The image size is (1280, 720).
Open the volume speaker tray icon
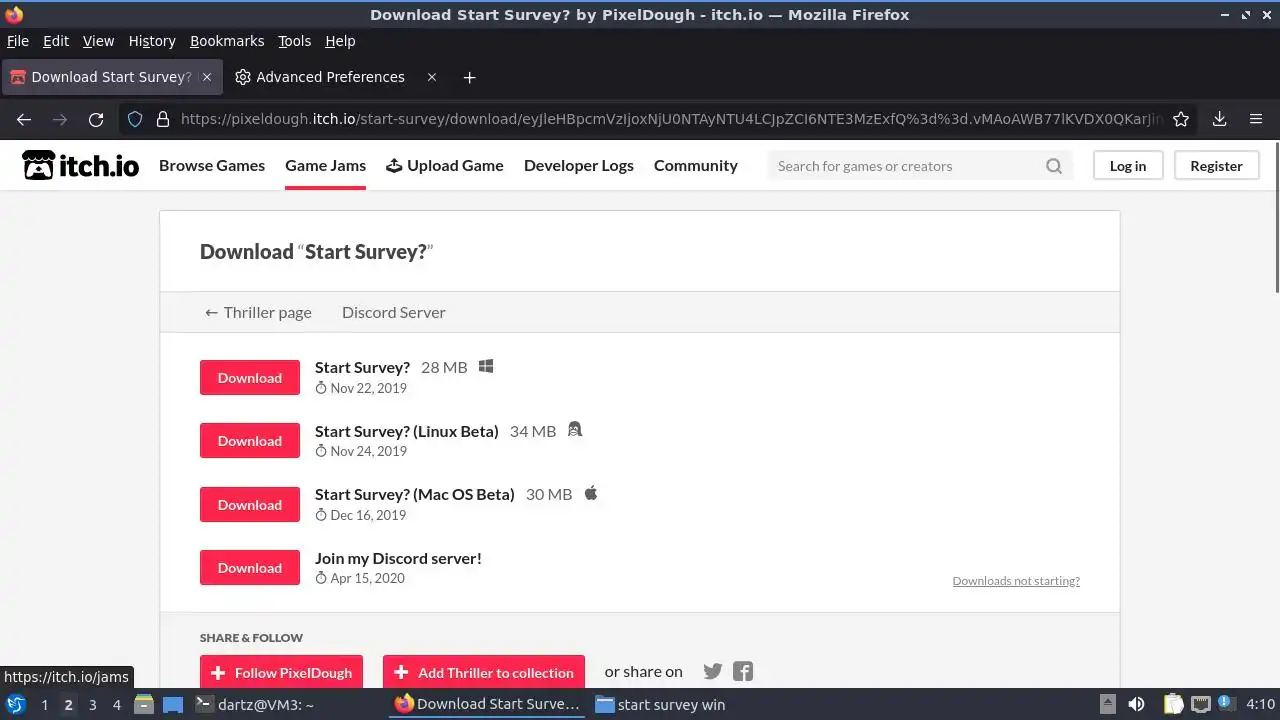[x=1136, y=705]
